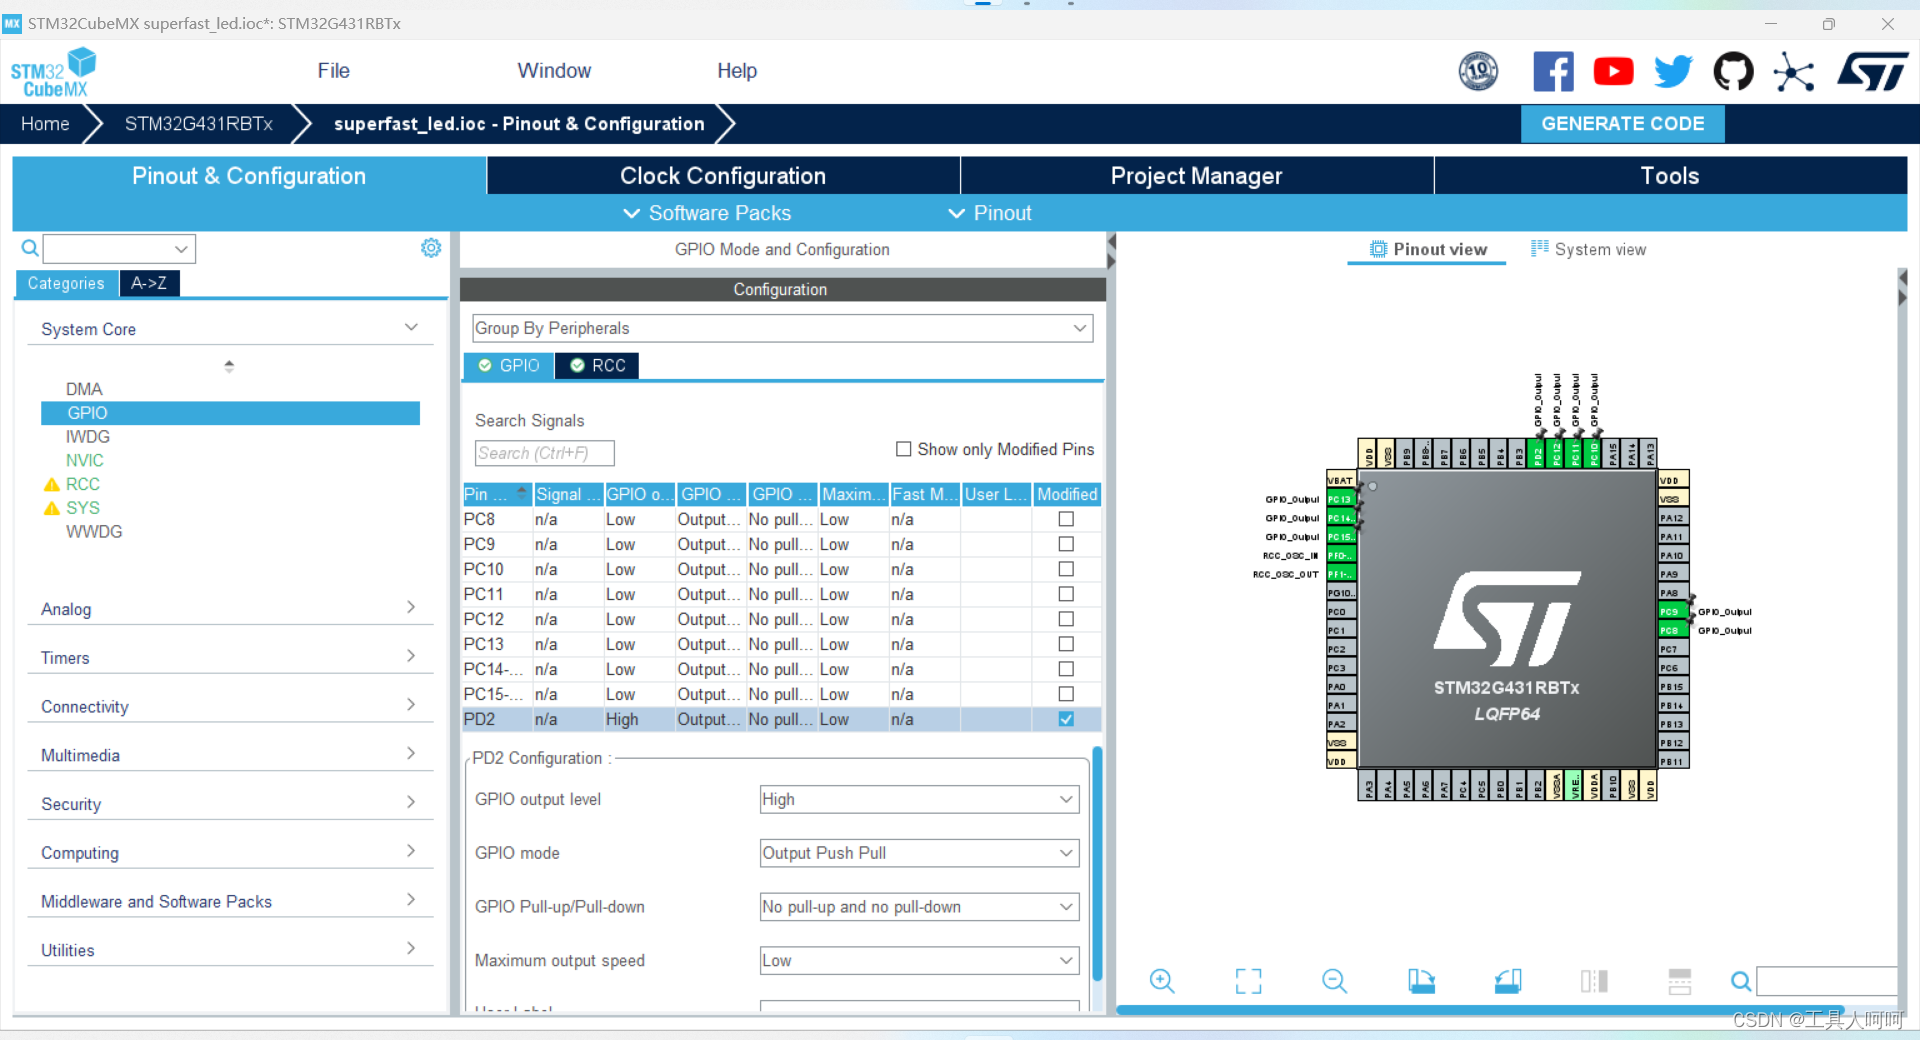Open the Twitter bird icon
Viewport: 1920px width, 1040px height.
point(1673,71)
